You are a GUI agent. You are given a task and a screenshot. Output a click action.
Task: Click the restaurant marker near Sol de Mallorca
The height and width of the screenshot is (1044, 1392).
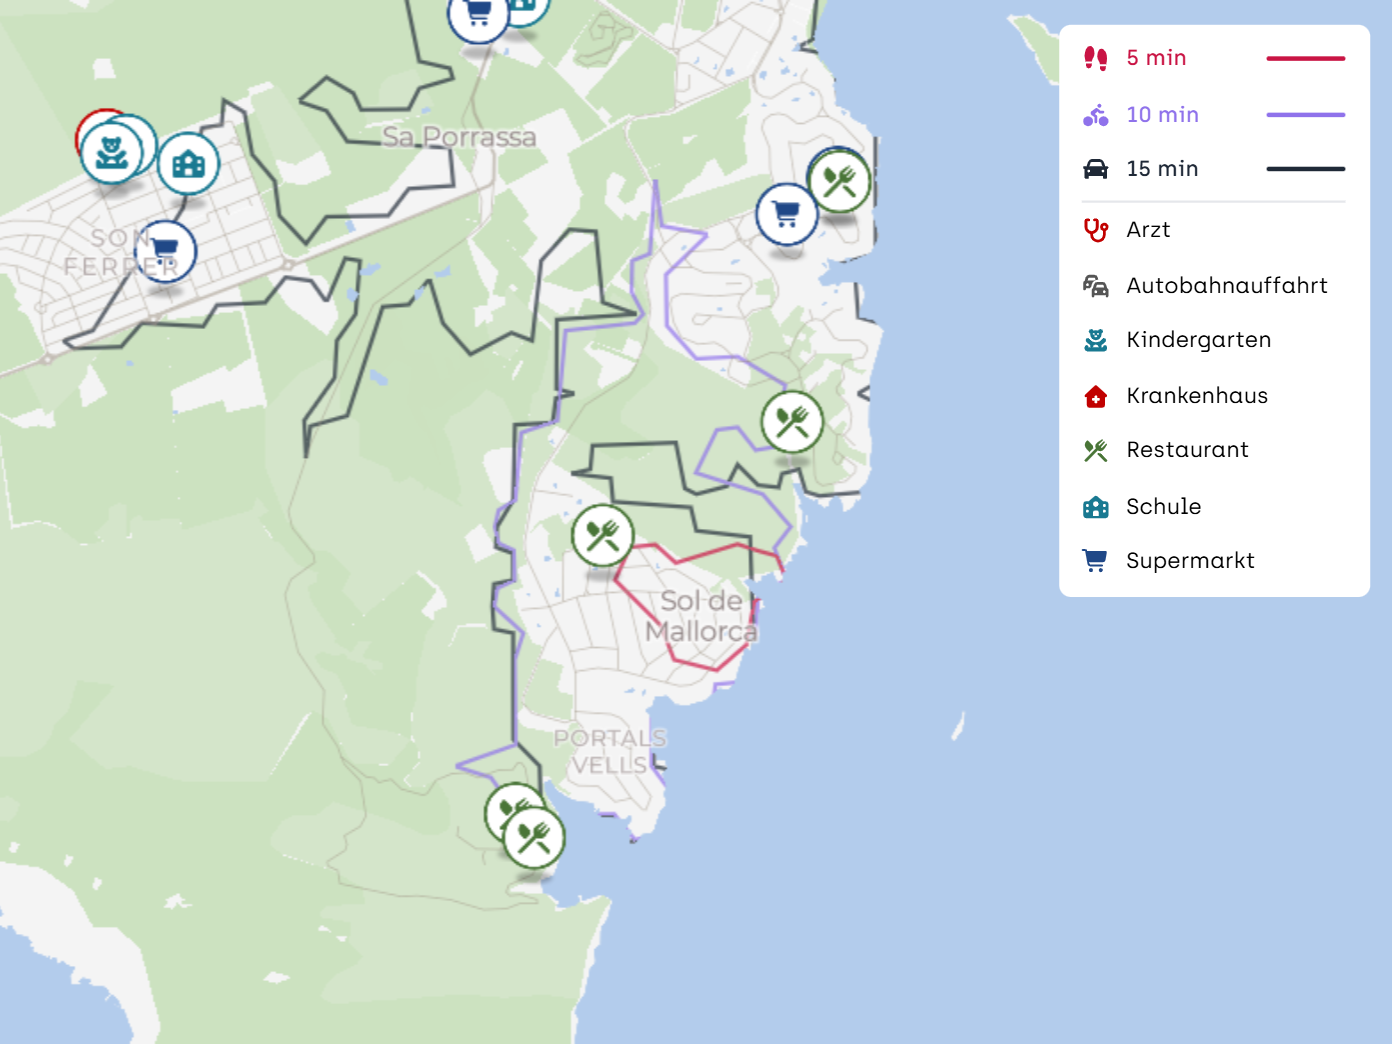(x=603, y=536)
